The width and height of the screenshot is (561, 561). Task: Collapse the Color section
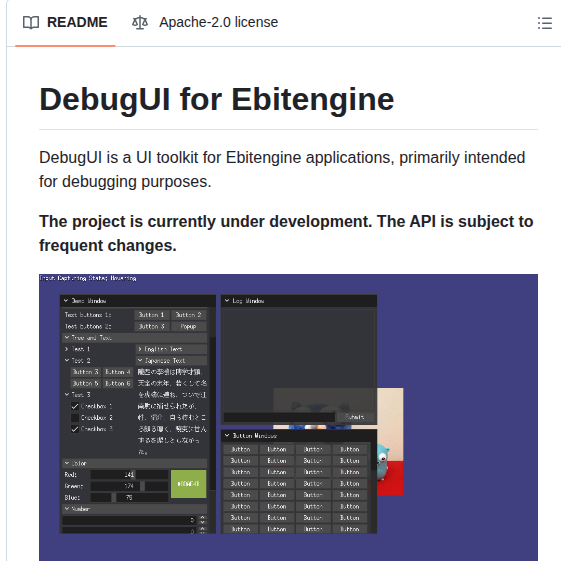135,463
